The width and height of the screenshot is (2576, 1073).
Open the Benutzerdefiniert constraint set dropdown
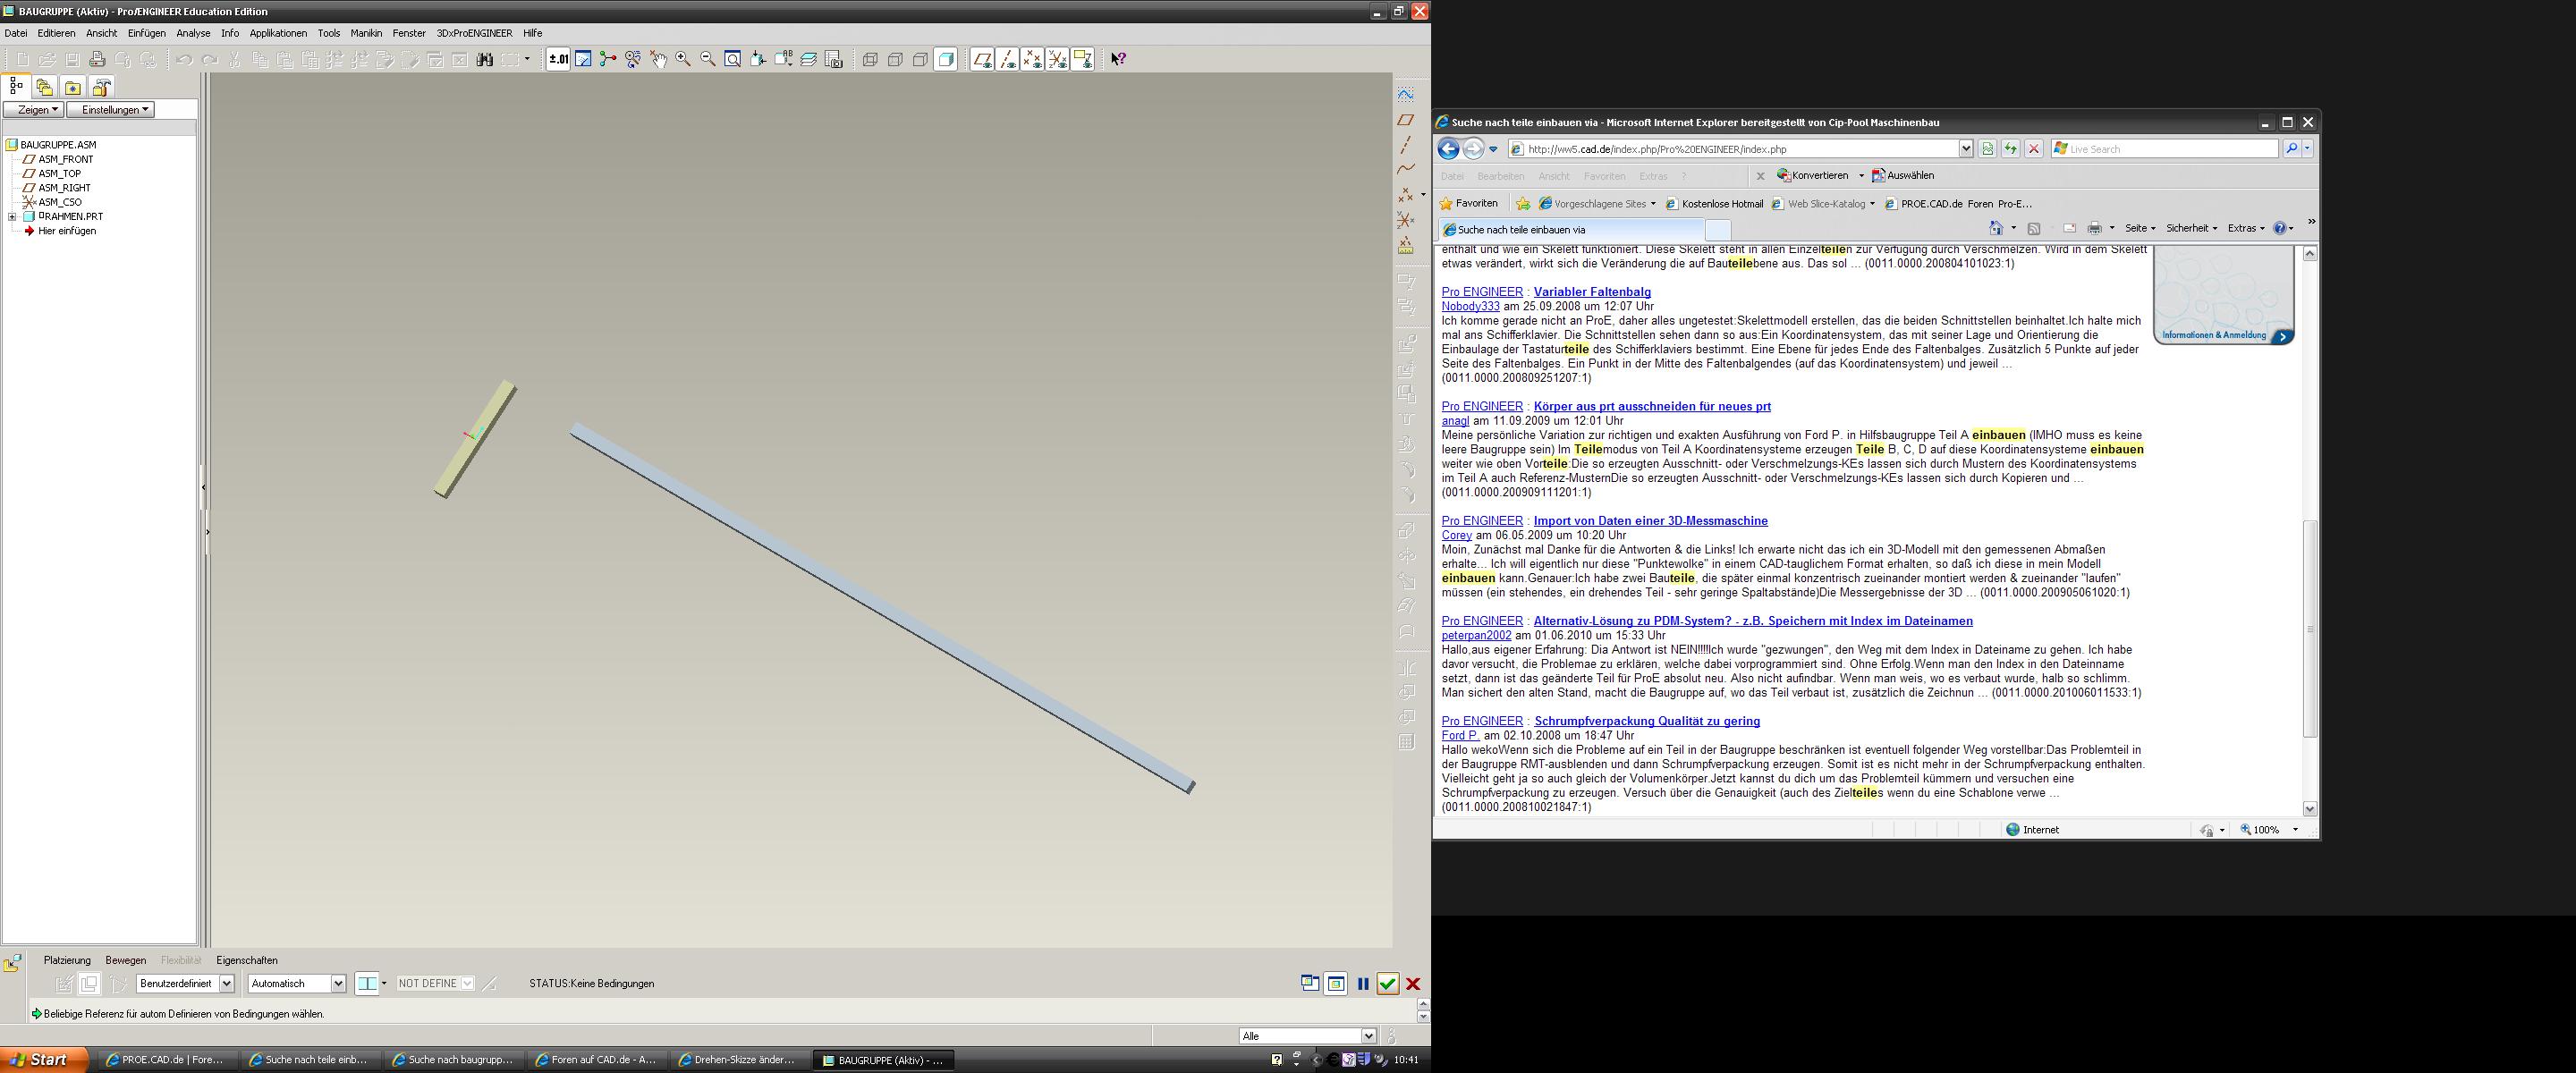coord(185,984)
